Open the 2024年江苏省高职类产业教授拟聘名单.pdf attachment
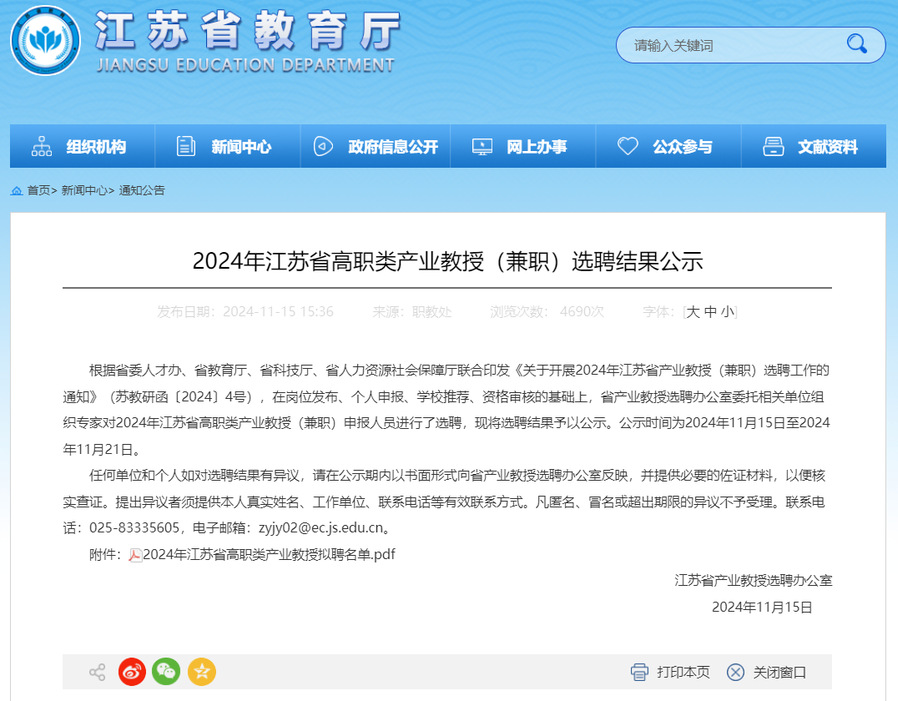 pos(269,555)
